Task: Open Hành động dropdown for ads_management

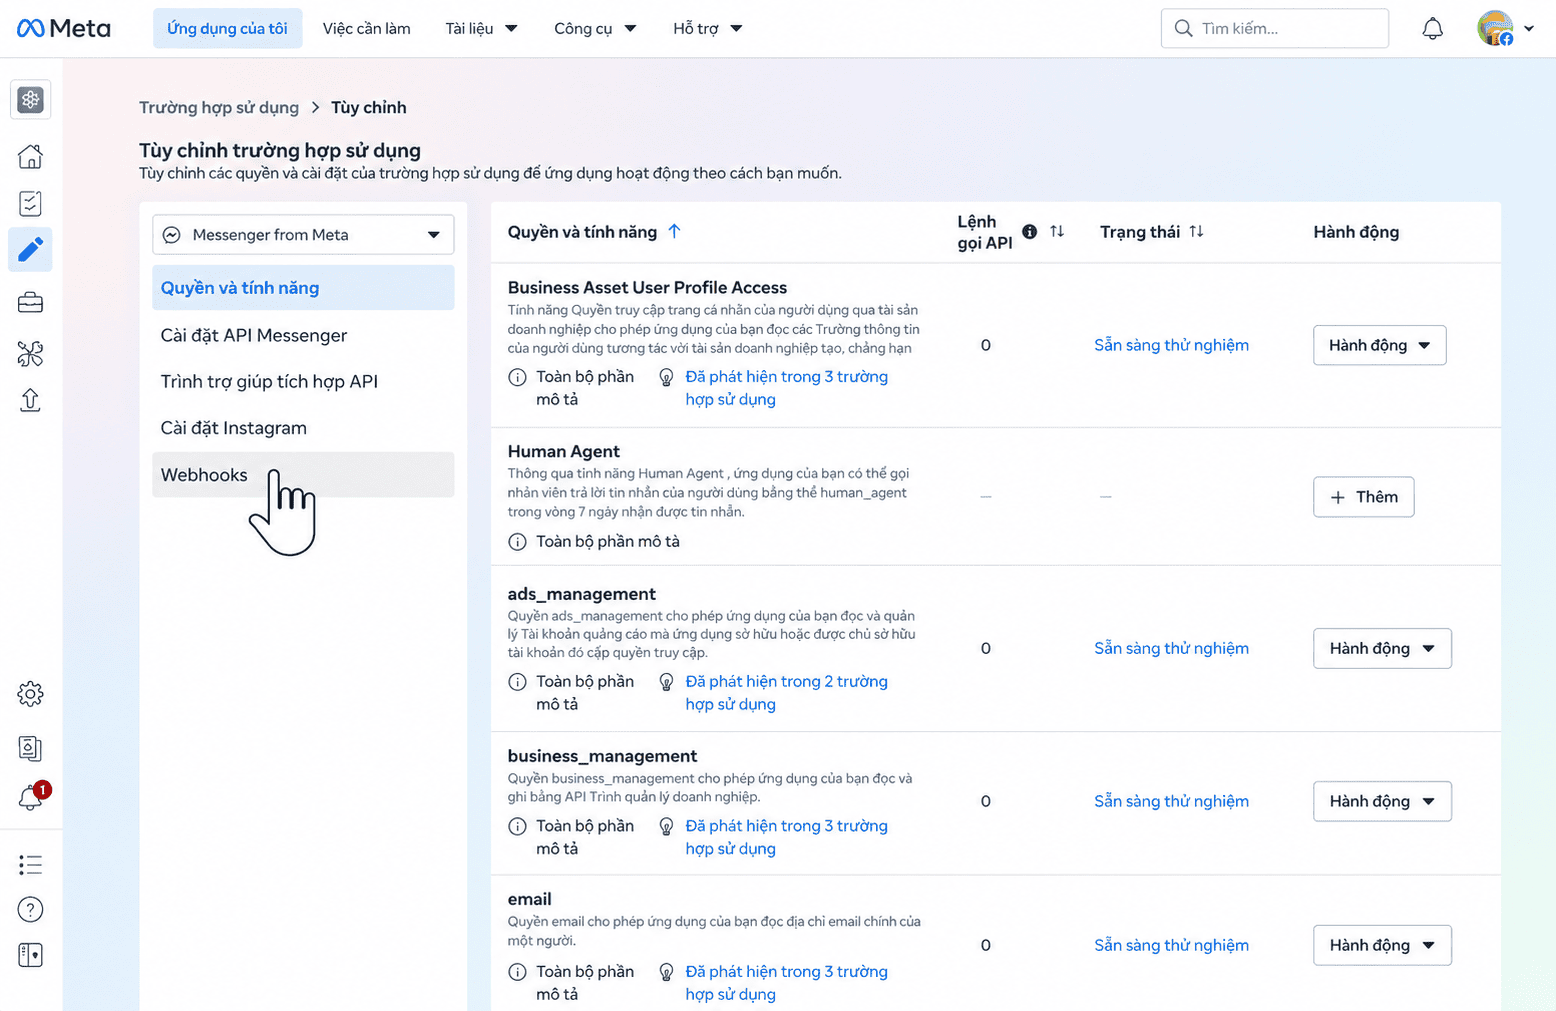Action: tap(1382, 648)
